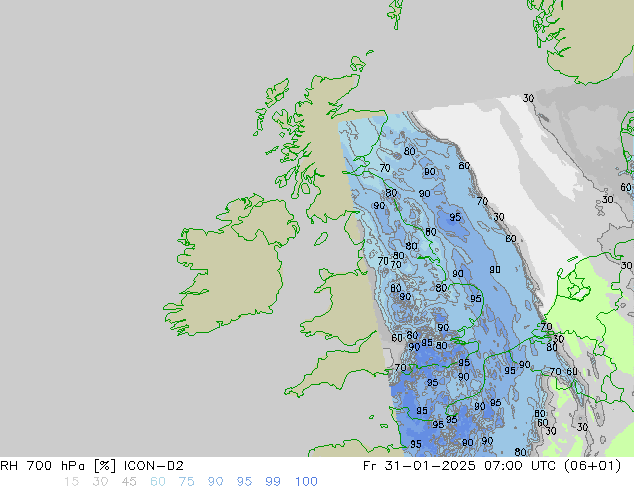The image size is (634, 490).
Task: Click the 100 legend value
Action: 306,482
